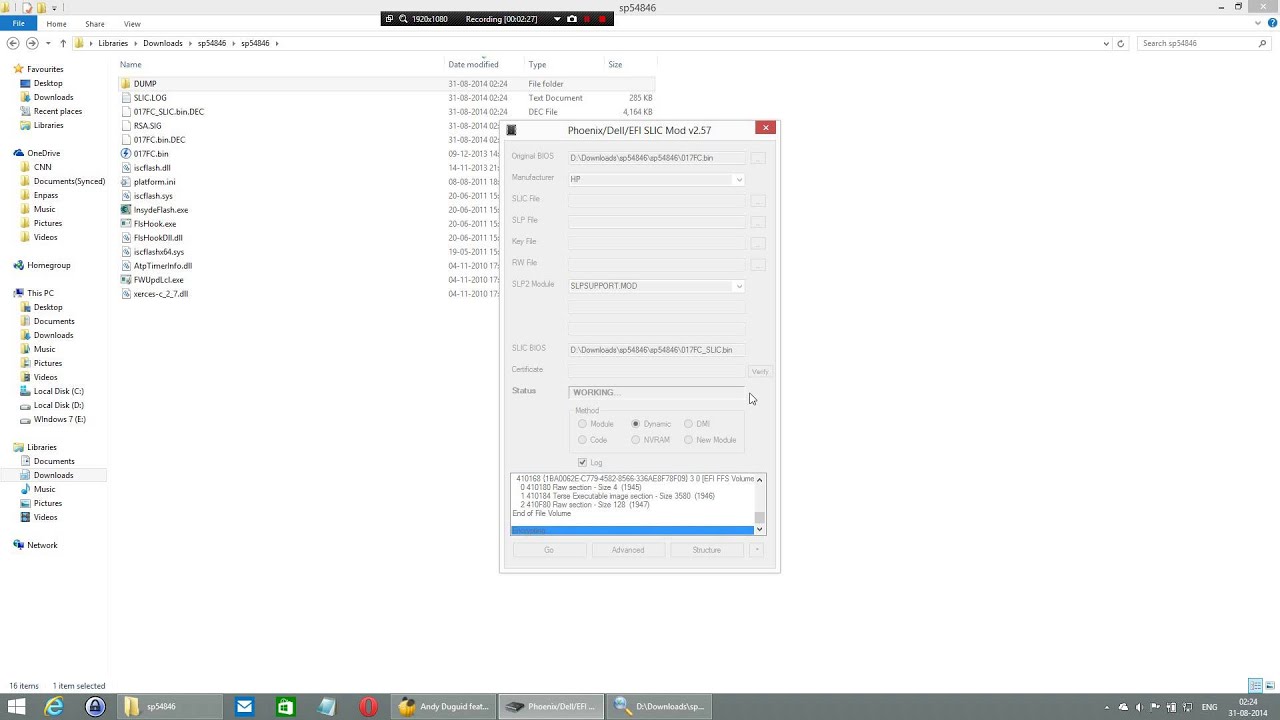Open the Windows Start button
This screenshot has width=1280, height=720.
(17, 706)
